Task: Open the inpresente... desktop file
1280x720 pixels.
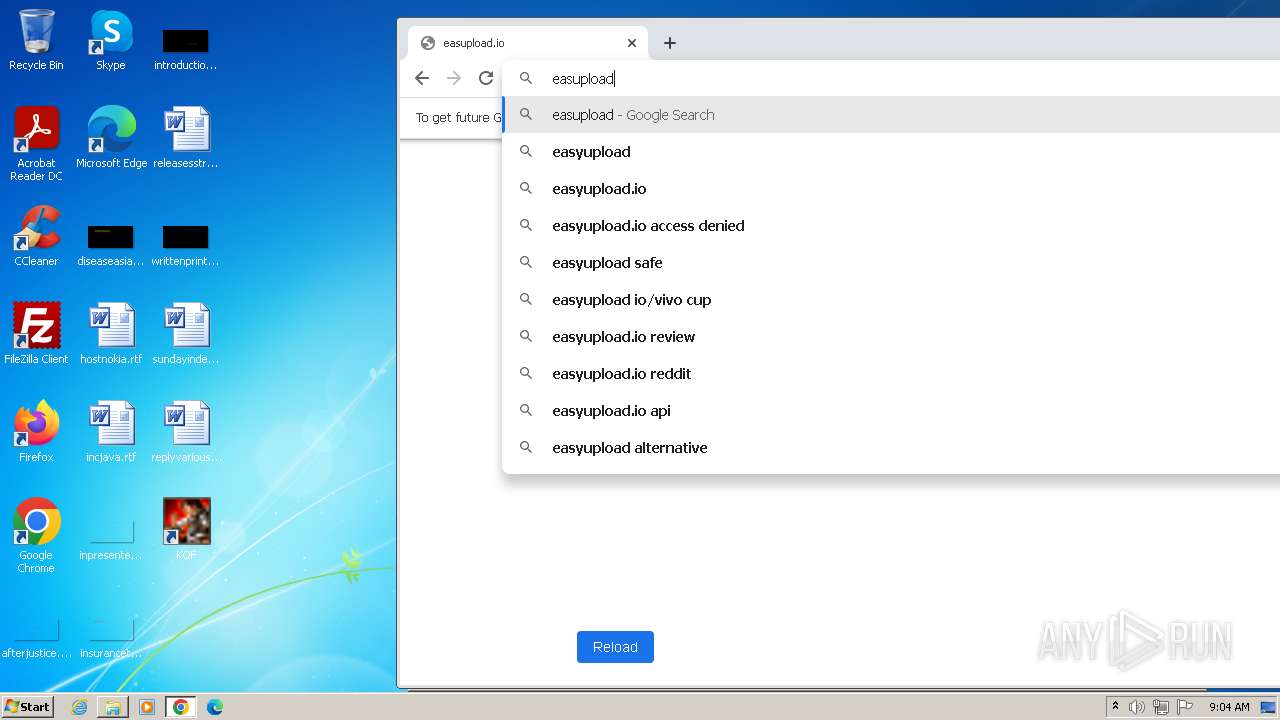Action: coord(111,538)
